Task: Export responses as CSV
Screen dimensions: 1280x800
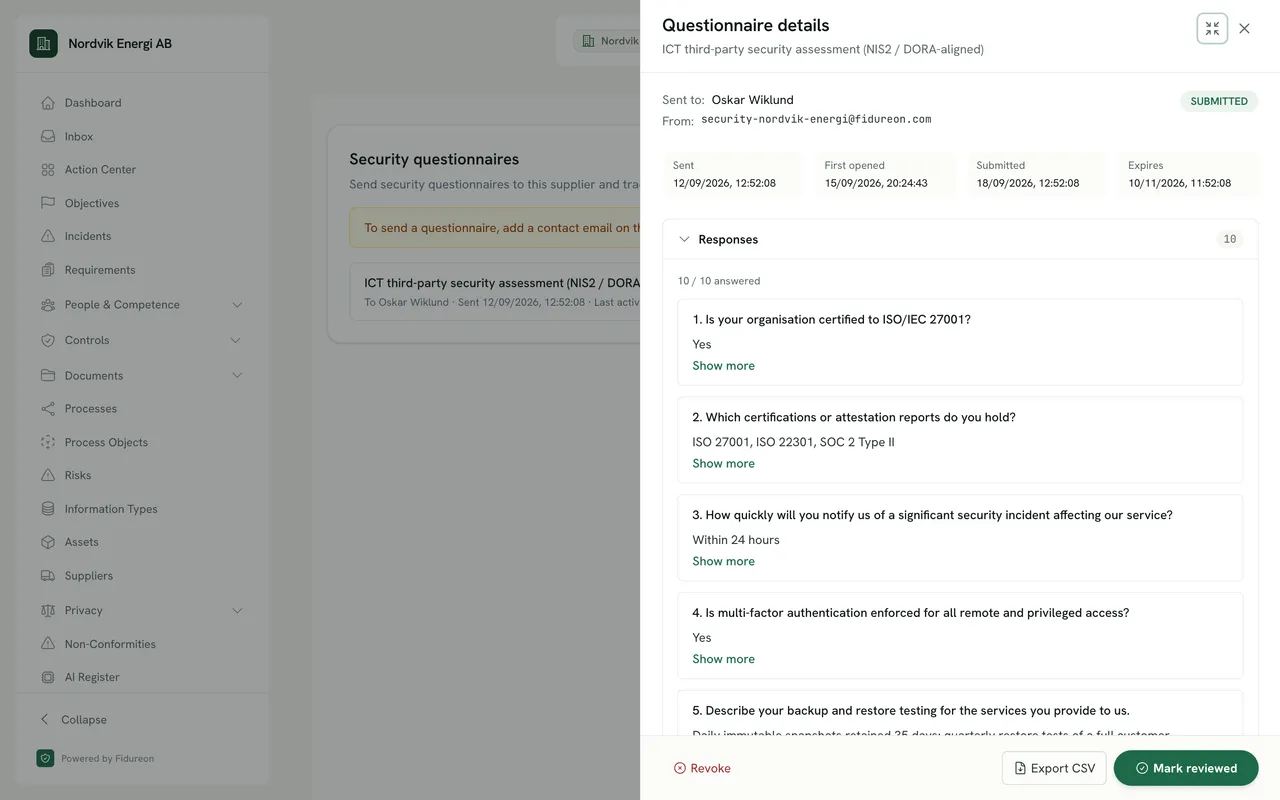Action: click(1054, 768)
